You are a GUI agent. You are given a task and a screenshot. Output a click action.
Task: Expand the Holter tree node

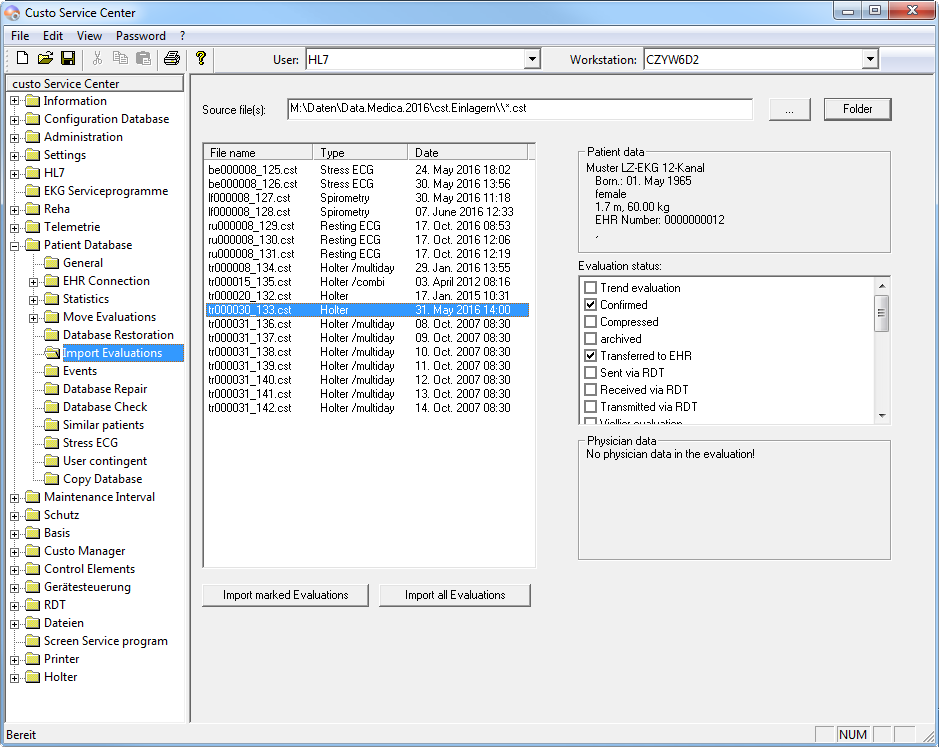(15, 677)
